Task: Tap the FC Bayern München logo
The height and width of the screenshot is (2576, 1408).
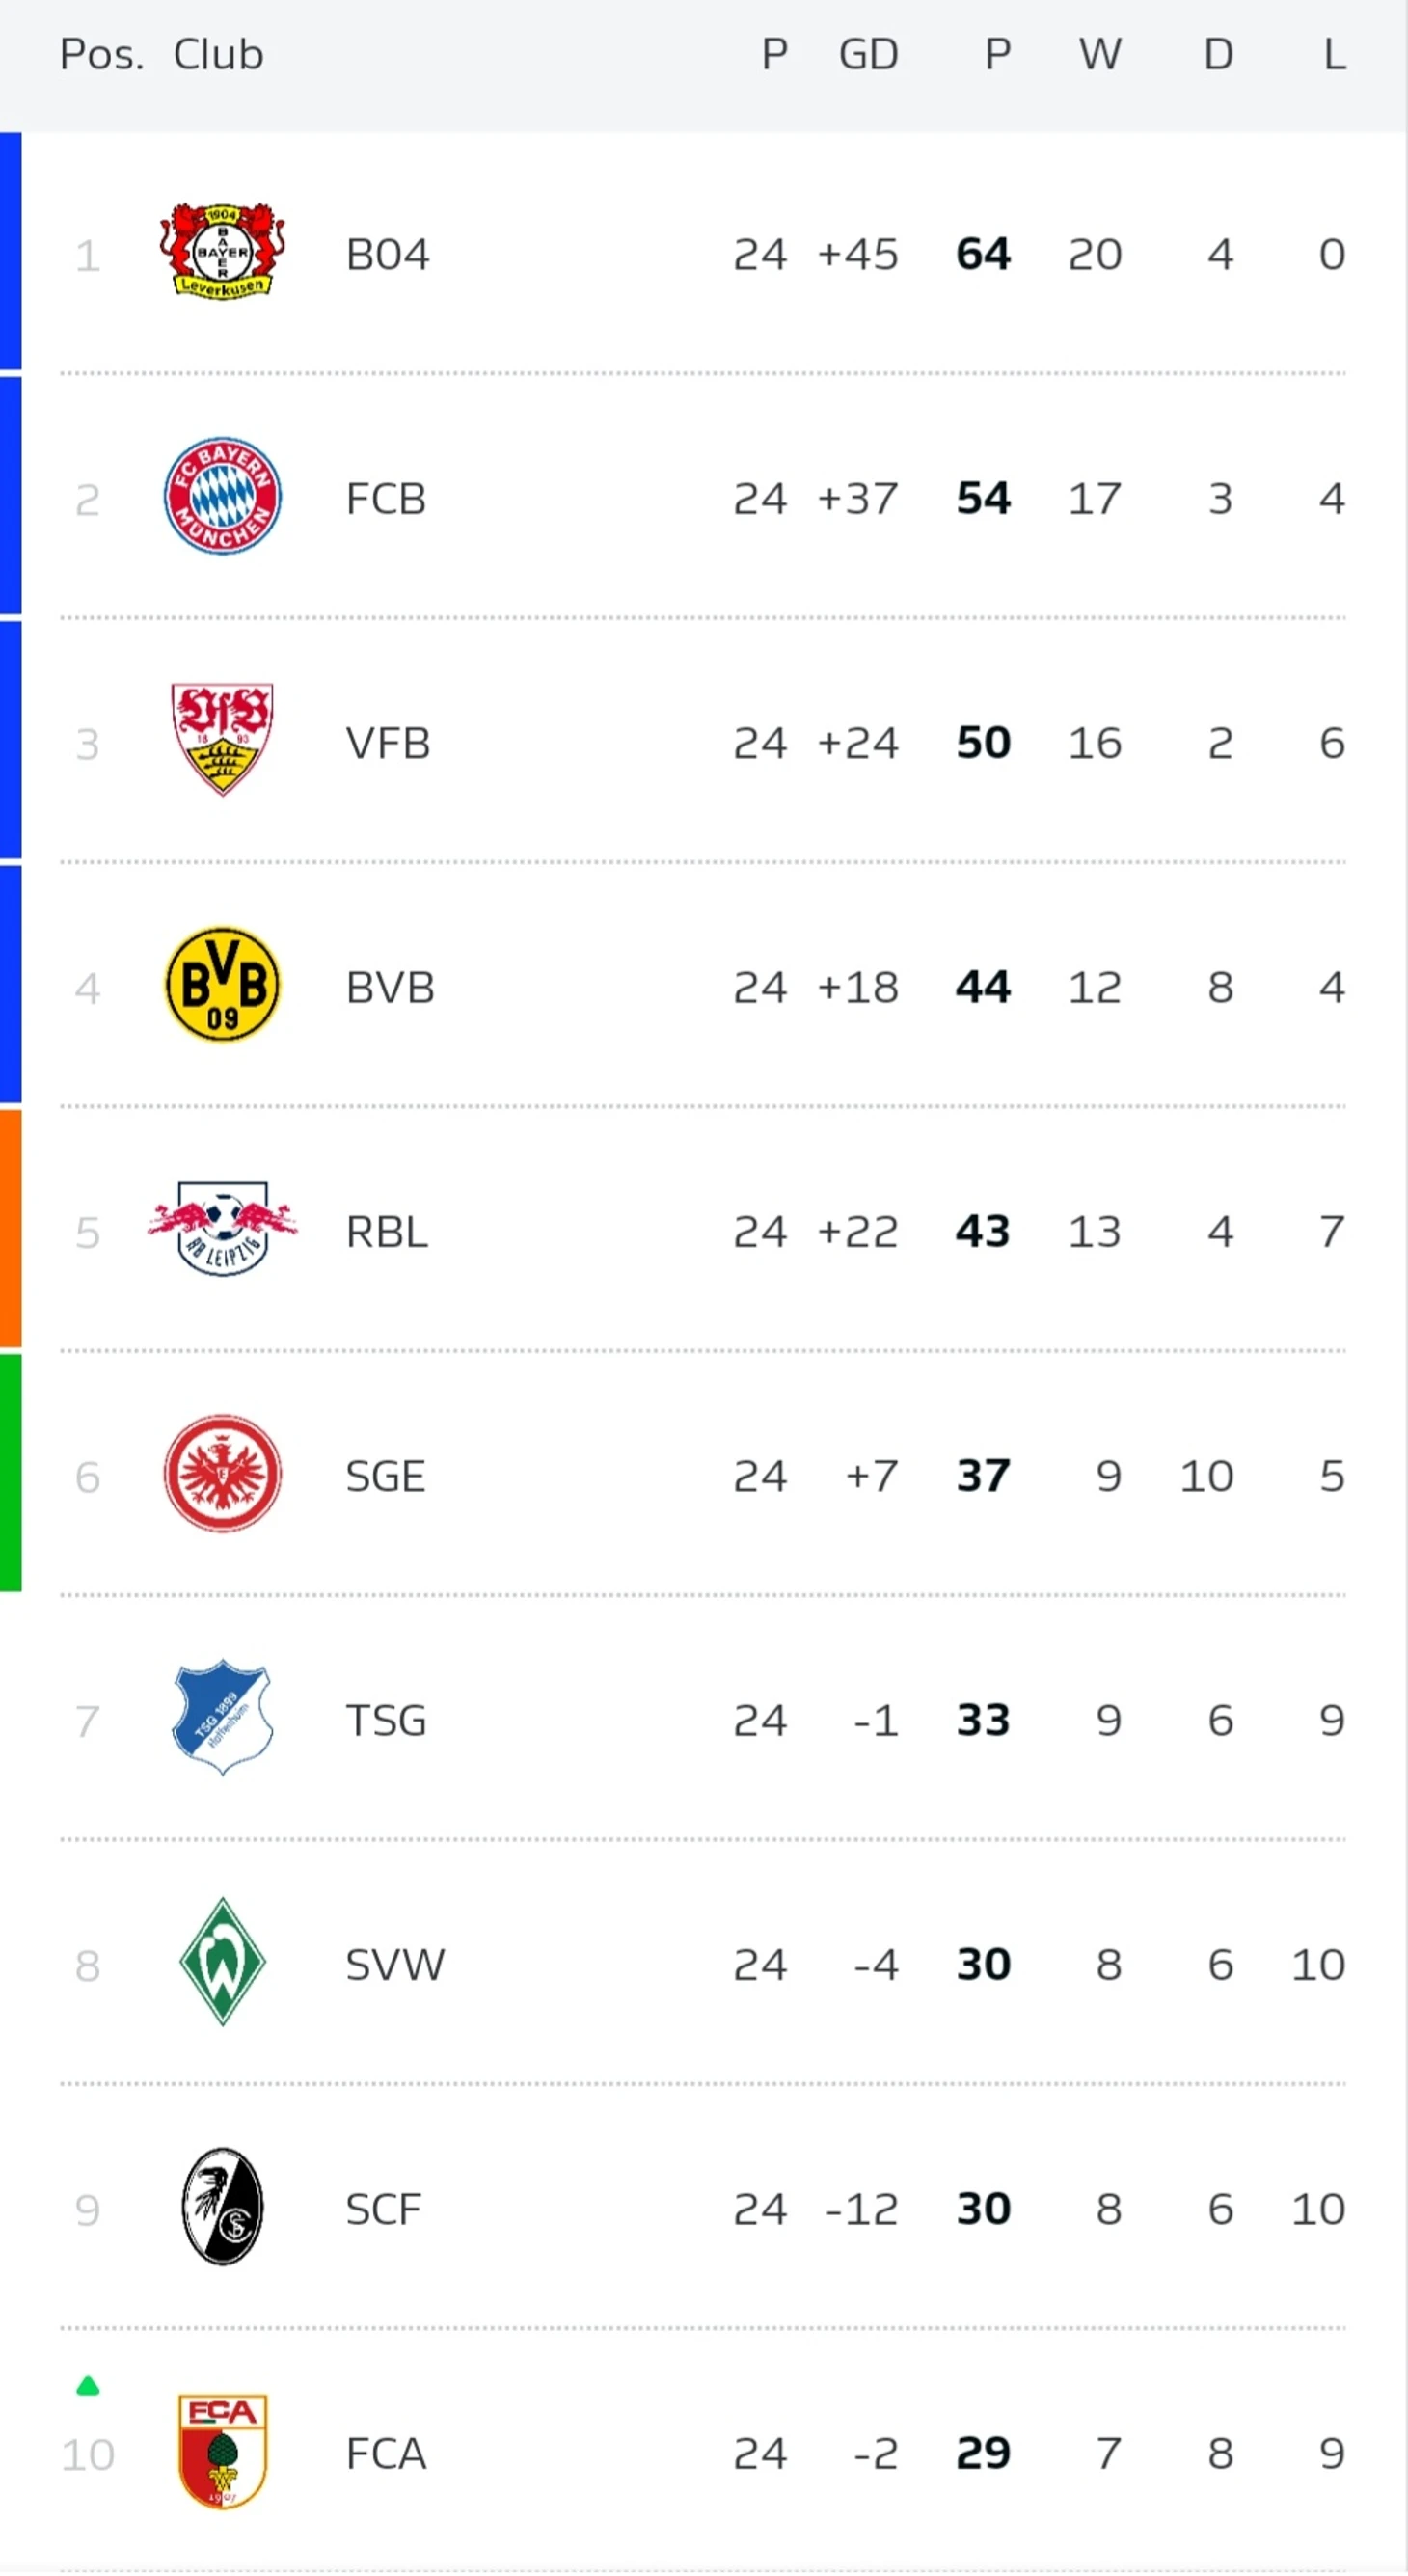Action: pos(222,496)
